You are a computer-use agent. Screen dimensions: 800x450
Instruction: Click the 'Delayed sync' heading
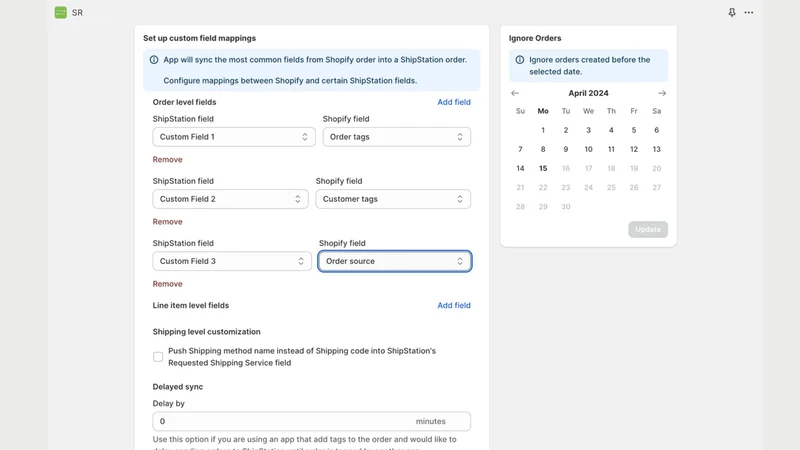coord(178,387)
